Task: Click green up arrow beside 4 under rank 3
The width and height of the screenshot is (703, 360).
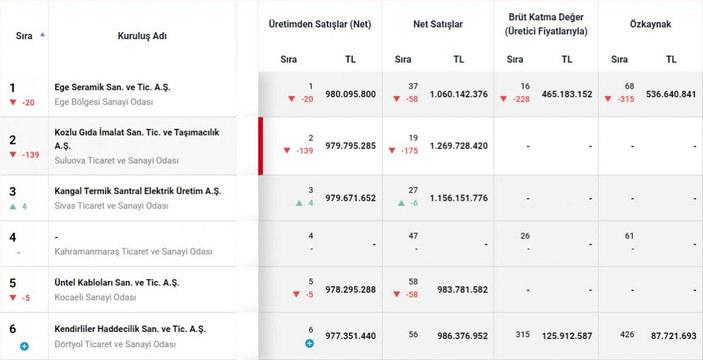Action: click(x=13, y=207)
